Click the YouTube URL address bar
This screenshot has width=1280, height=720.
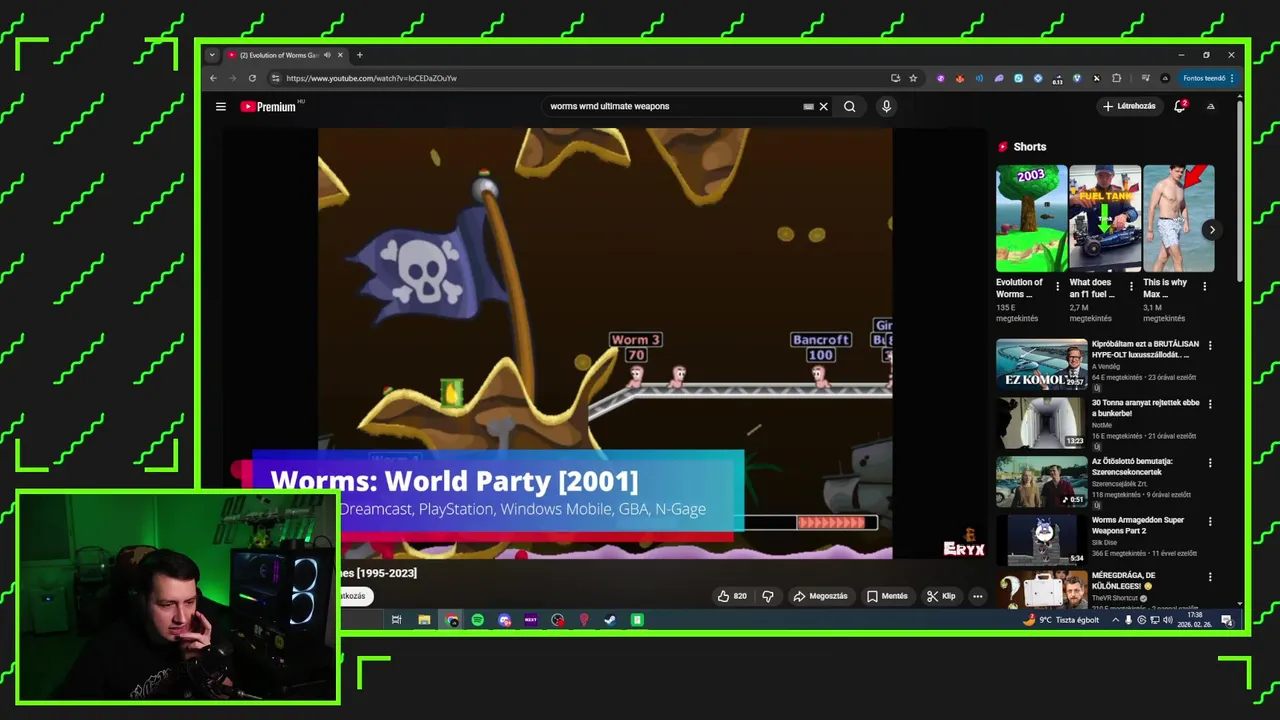[580, 78]
